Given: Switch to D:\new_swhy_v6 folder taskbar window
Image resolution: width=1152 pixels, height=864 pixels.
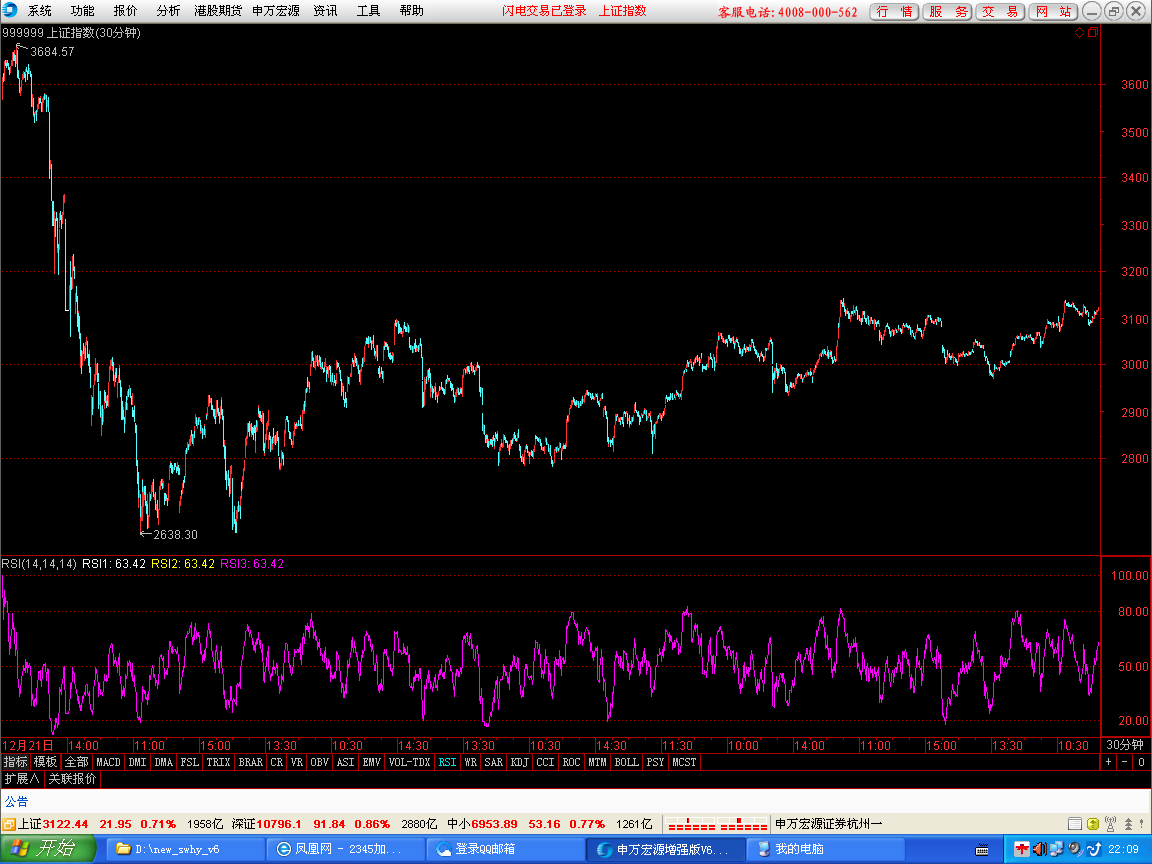Looking at the screenshot, I should click(x=185, y=849).
